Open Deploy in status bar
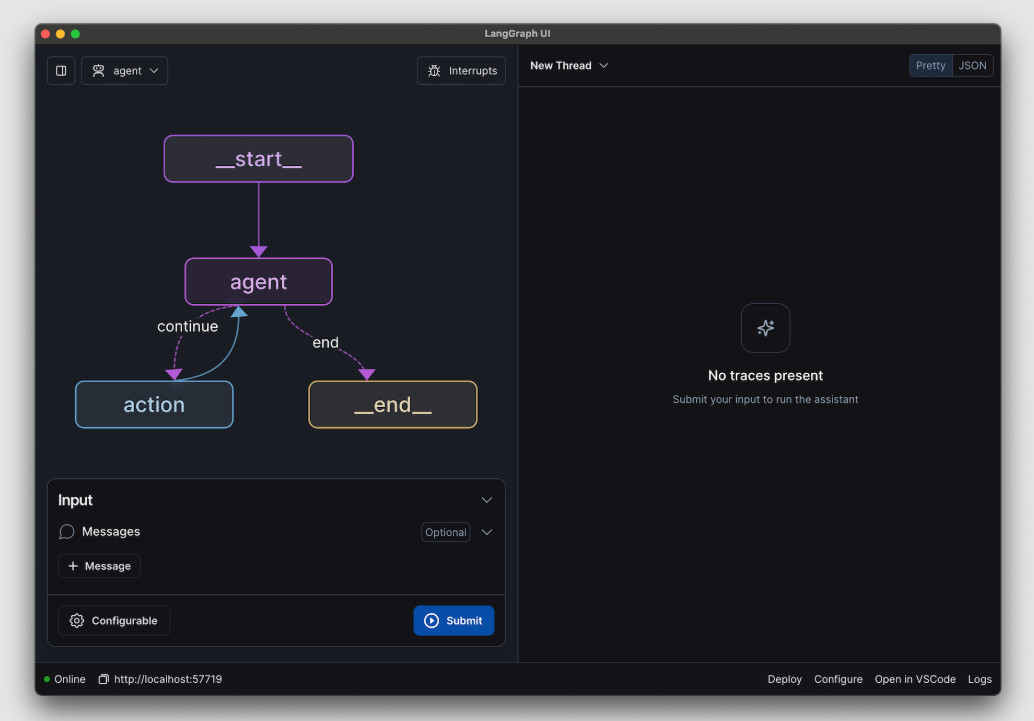The image size is (1034, 721). (x=784, y=679)
